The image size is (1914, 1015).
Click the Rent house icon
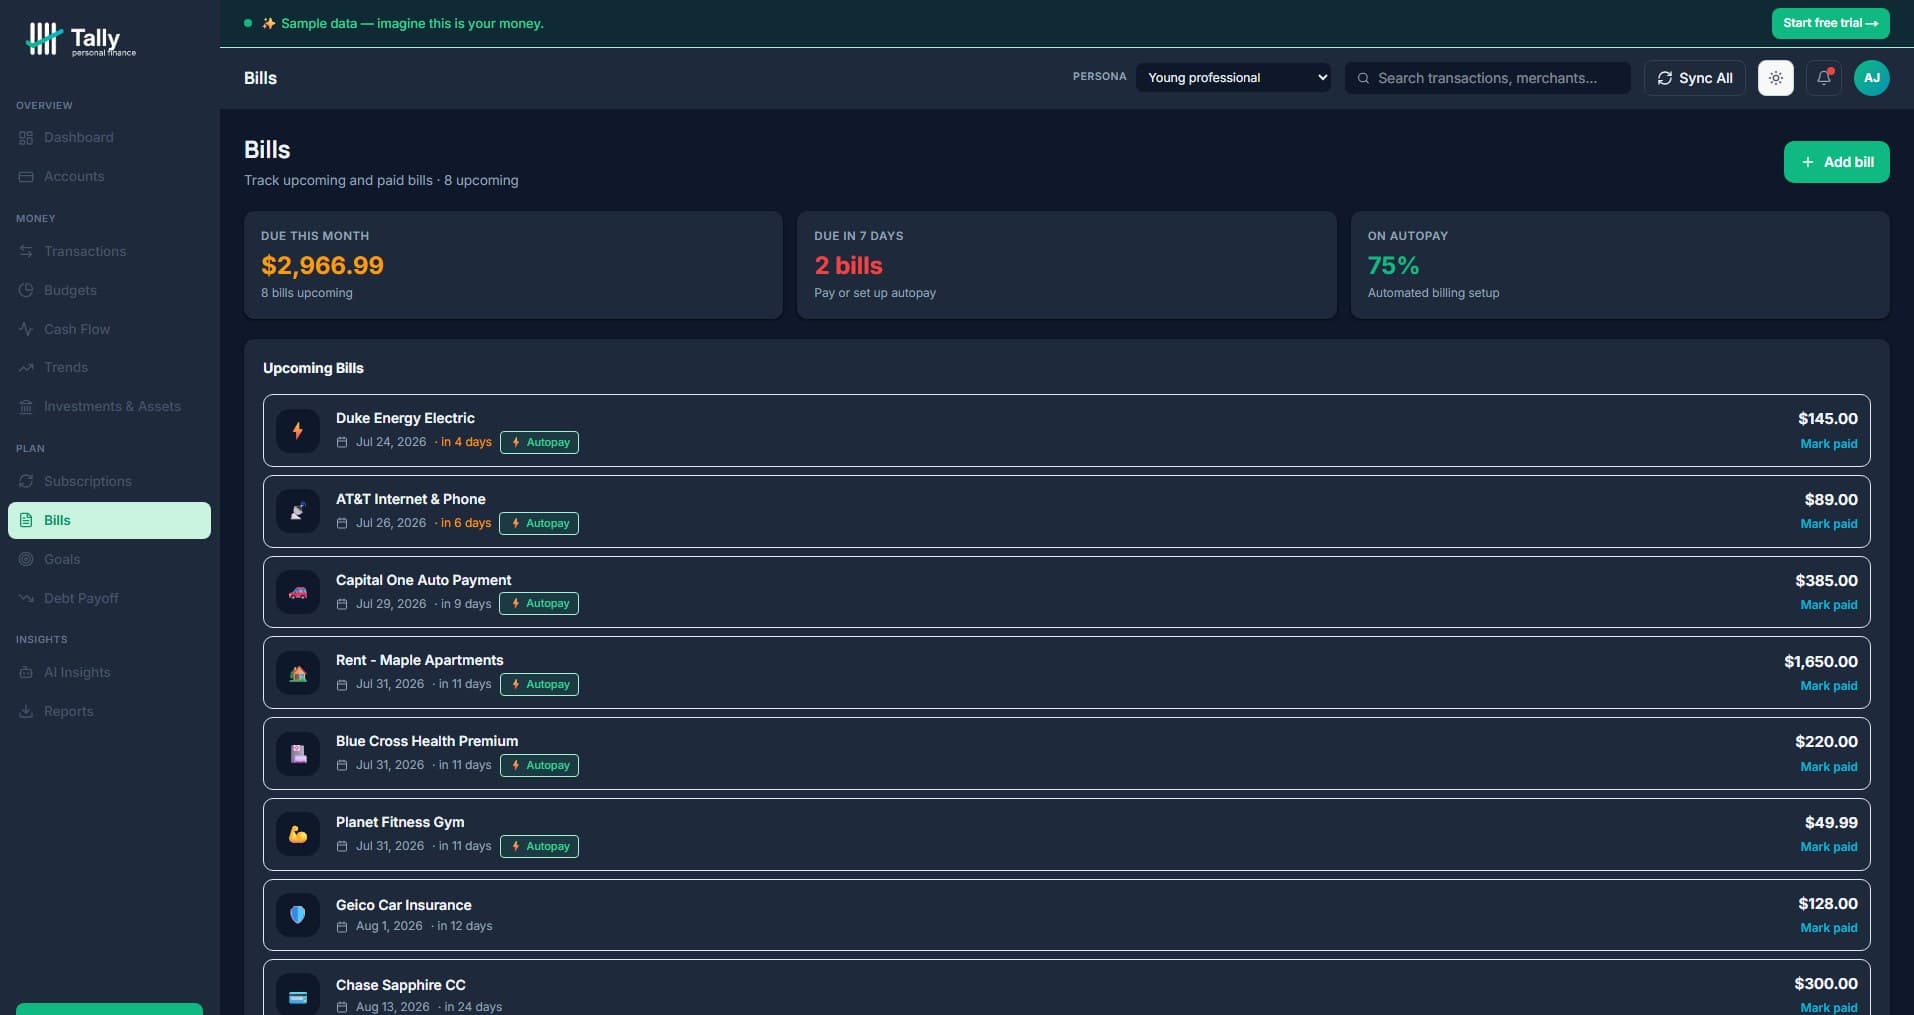click(x=298, y=673)
